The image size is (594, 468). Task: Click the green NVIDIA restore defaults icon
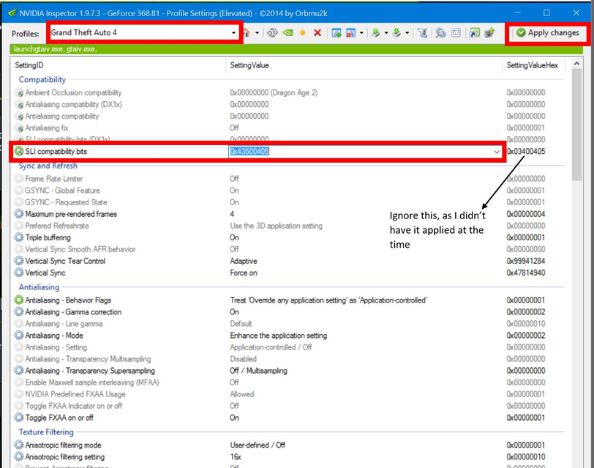point(288,33)
